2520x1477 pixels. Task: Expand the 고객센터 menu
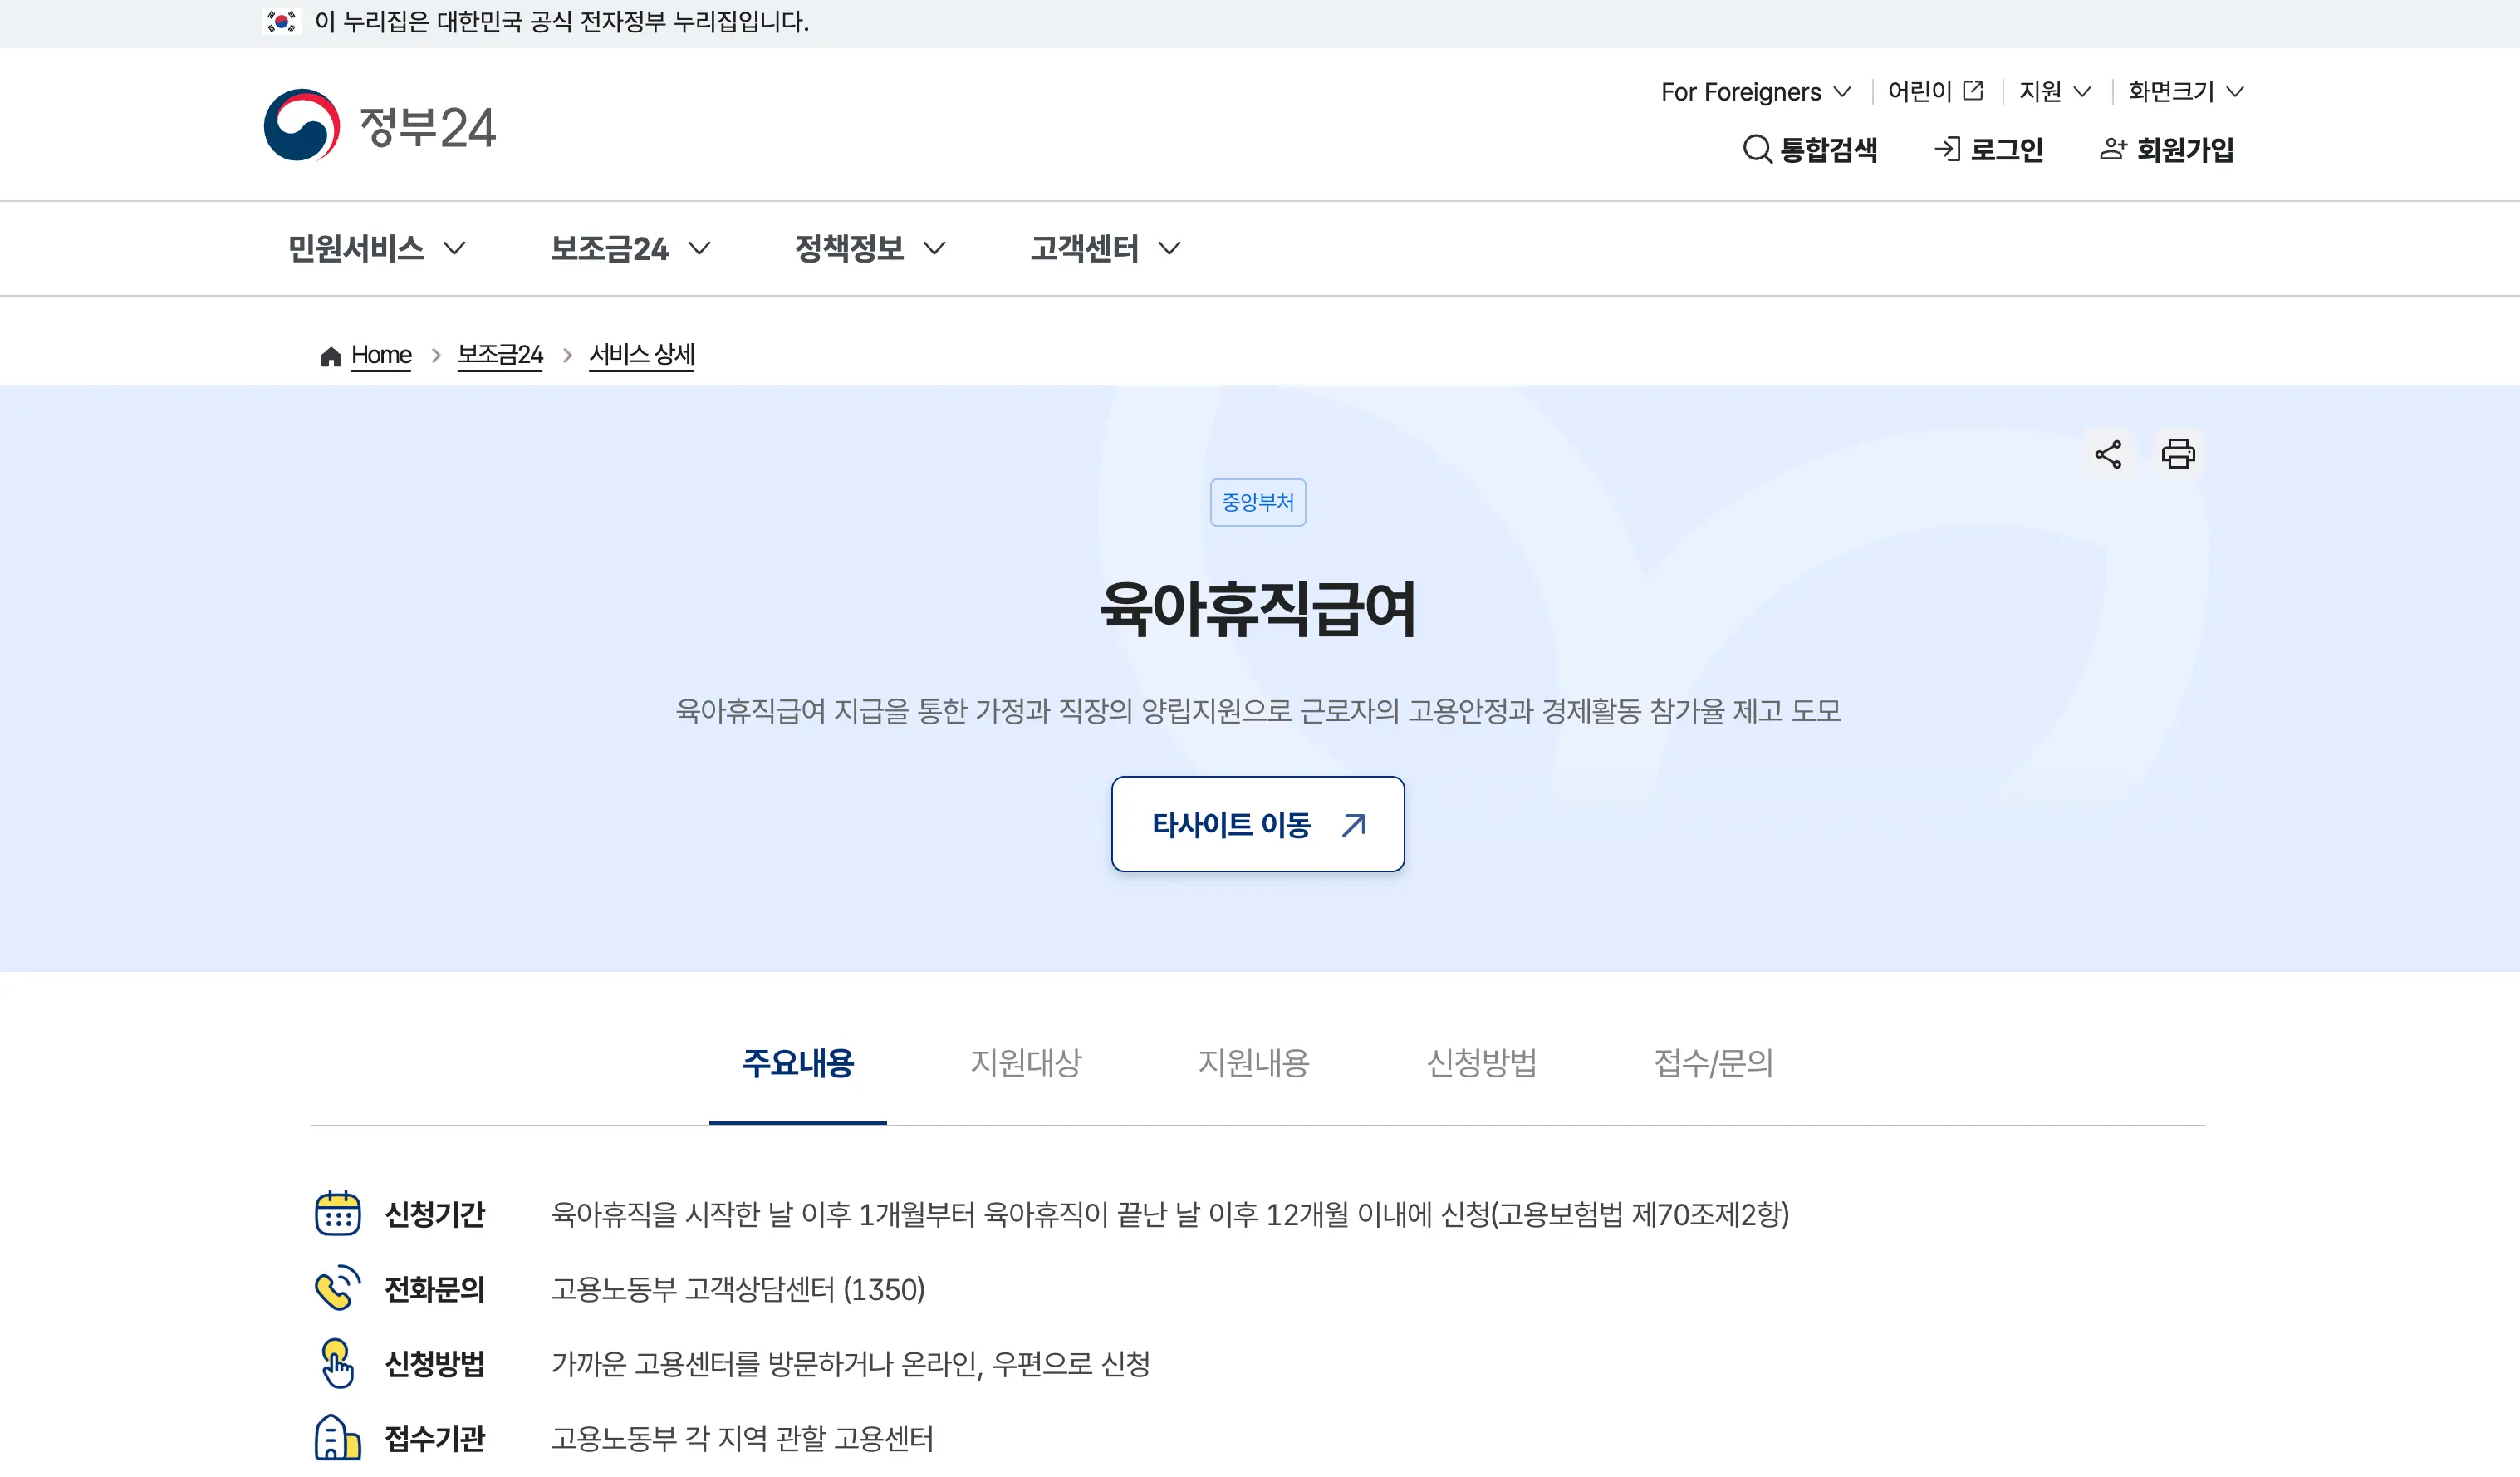point(1105,248)
